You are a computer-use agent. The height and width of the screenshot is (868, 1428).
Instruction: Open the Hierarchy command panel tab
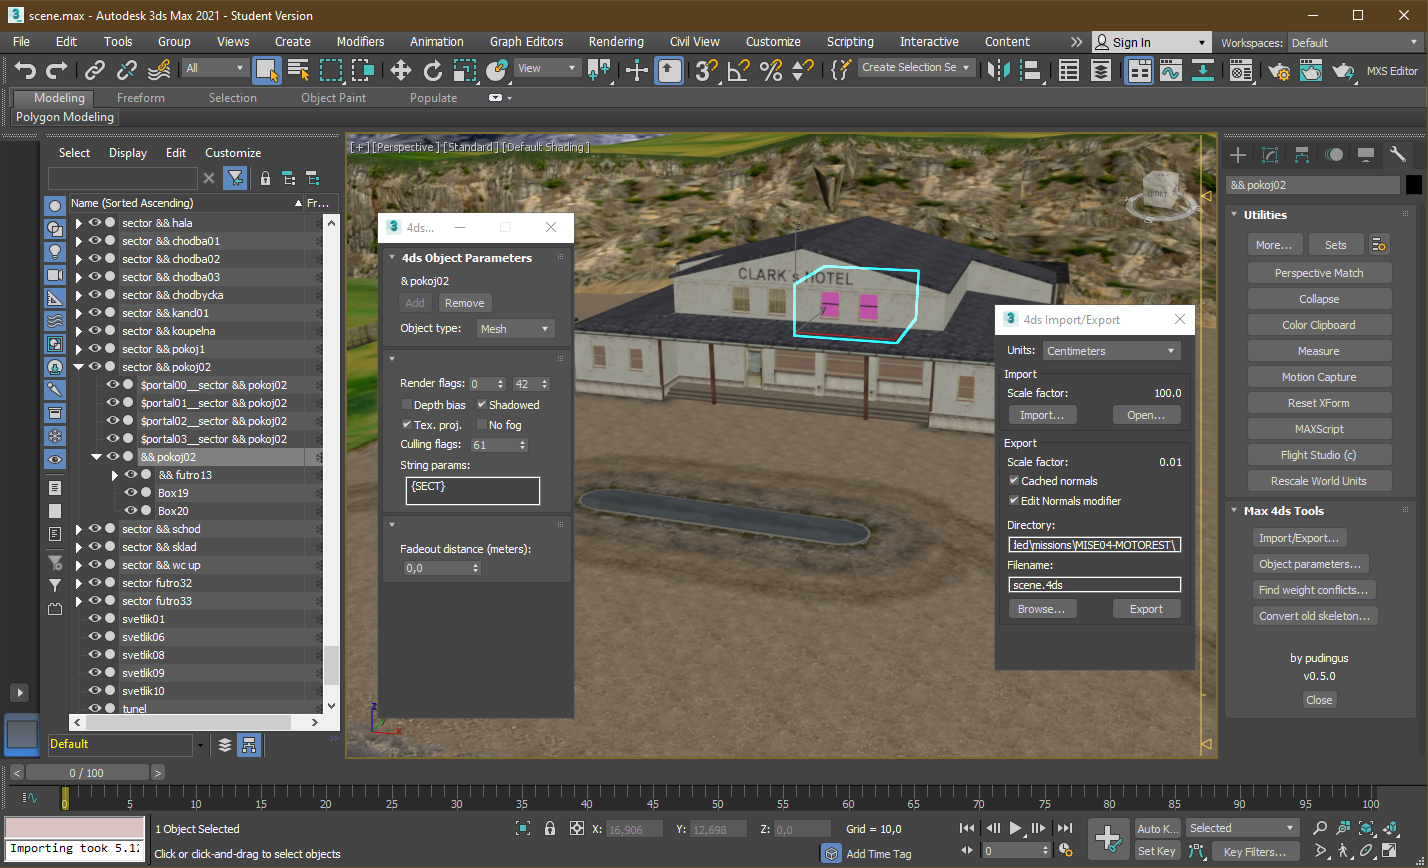click(1302, 155)
